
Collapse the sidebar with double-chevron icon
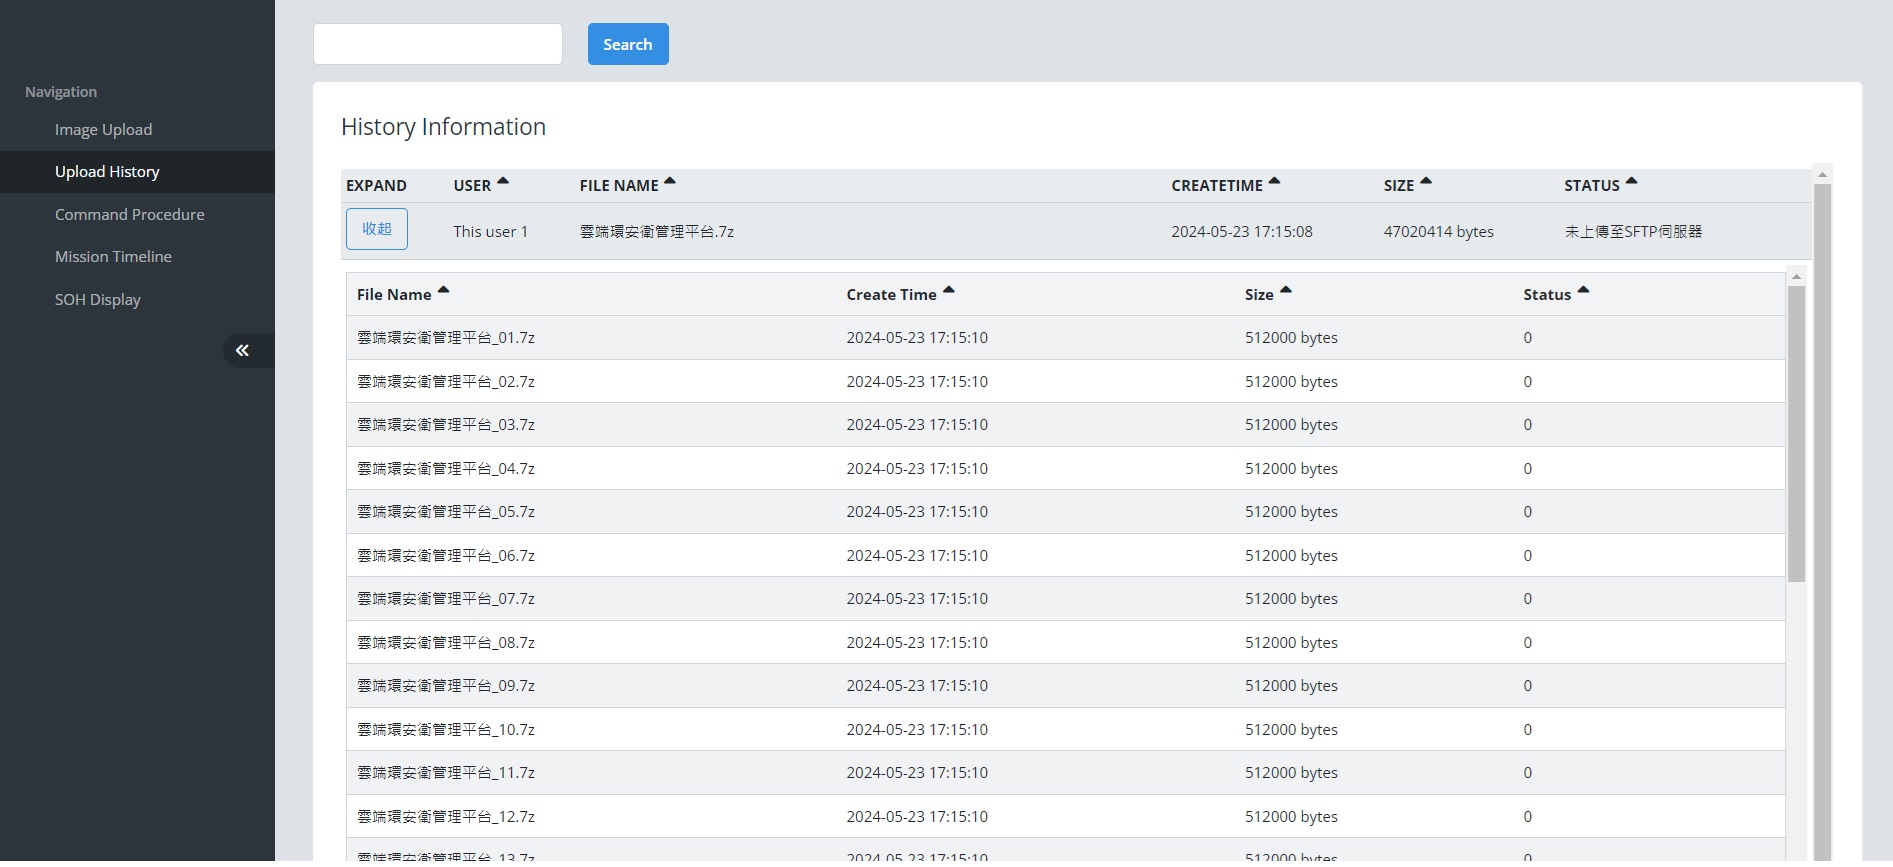pyautogui.click(x=243, y=350)
